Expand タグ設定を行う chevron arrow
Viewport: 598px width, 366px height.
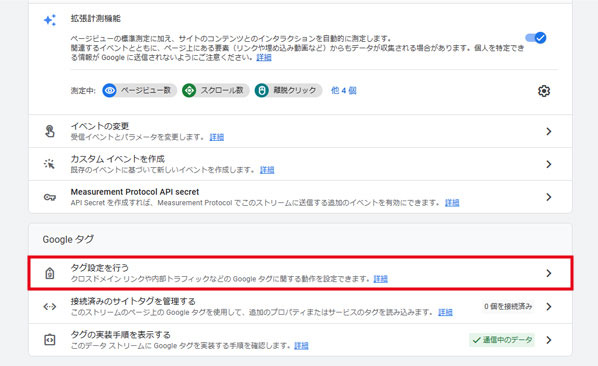point(548,273)
